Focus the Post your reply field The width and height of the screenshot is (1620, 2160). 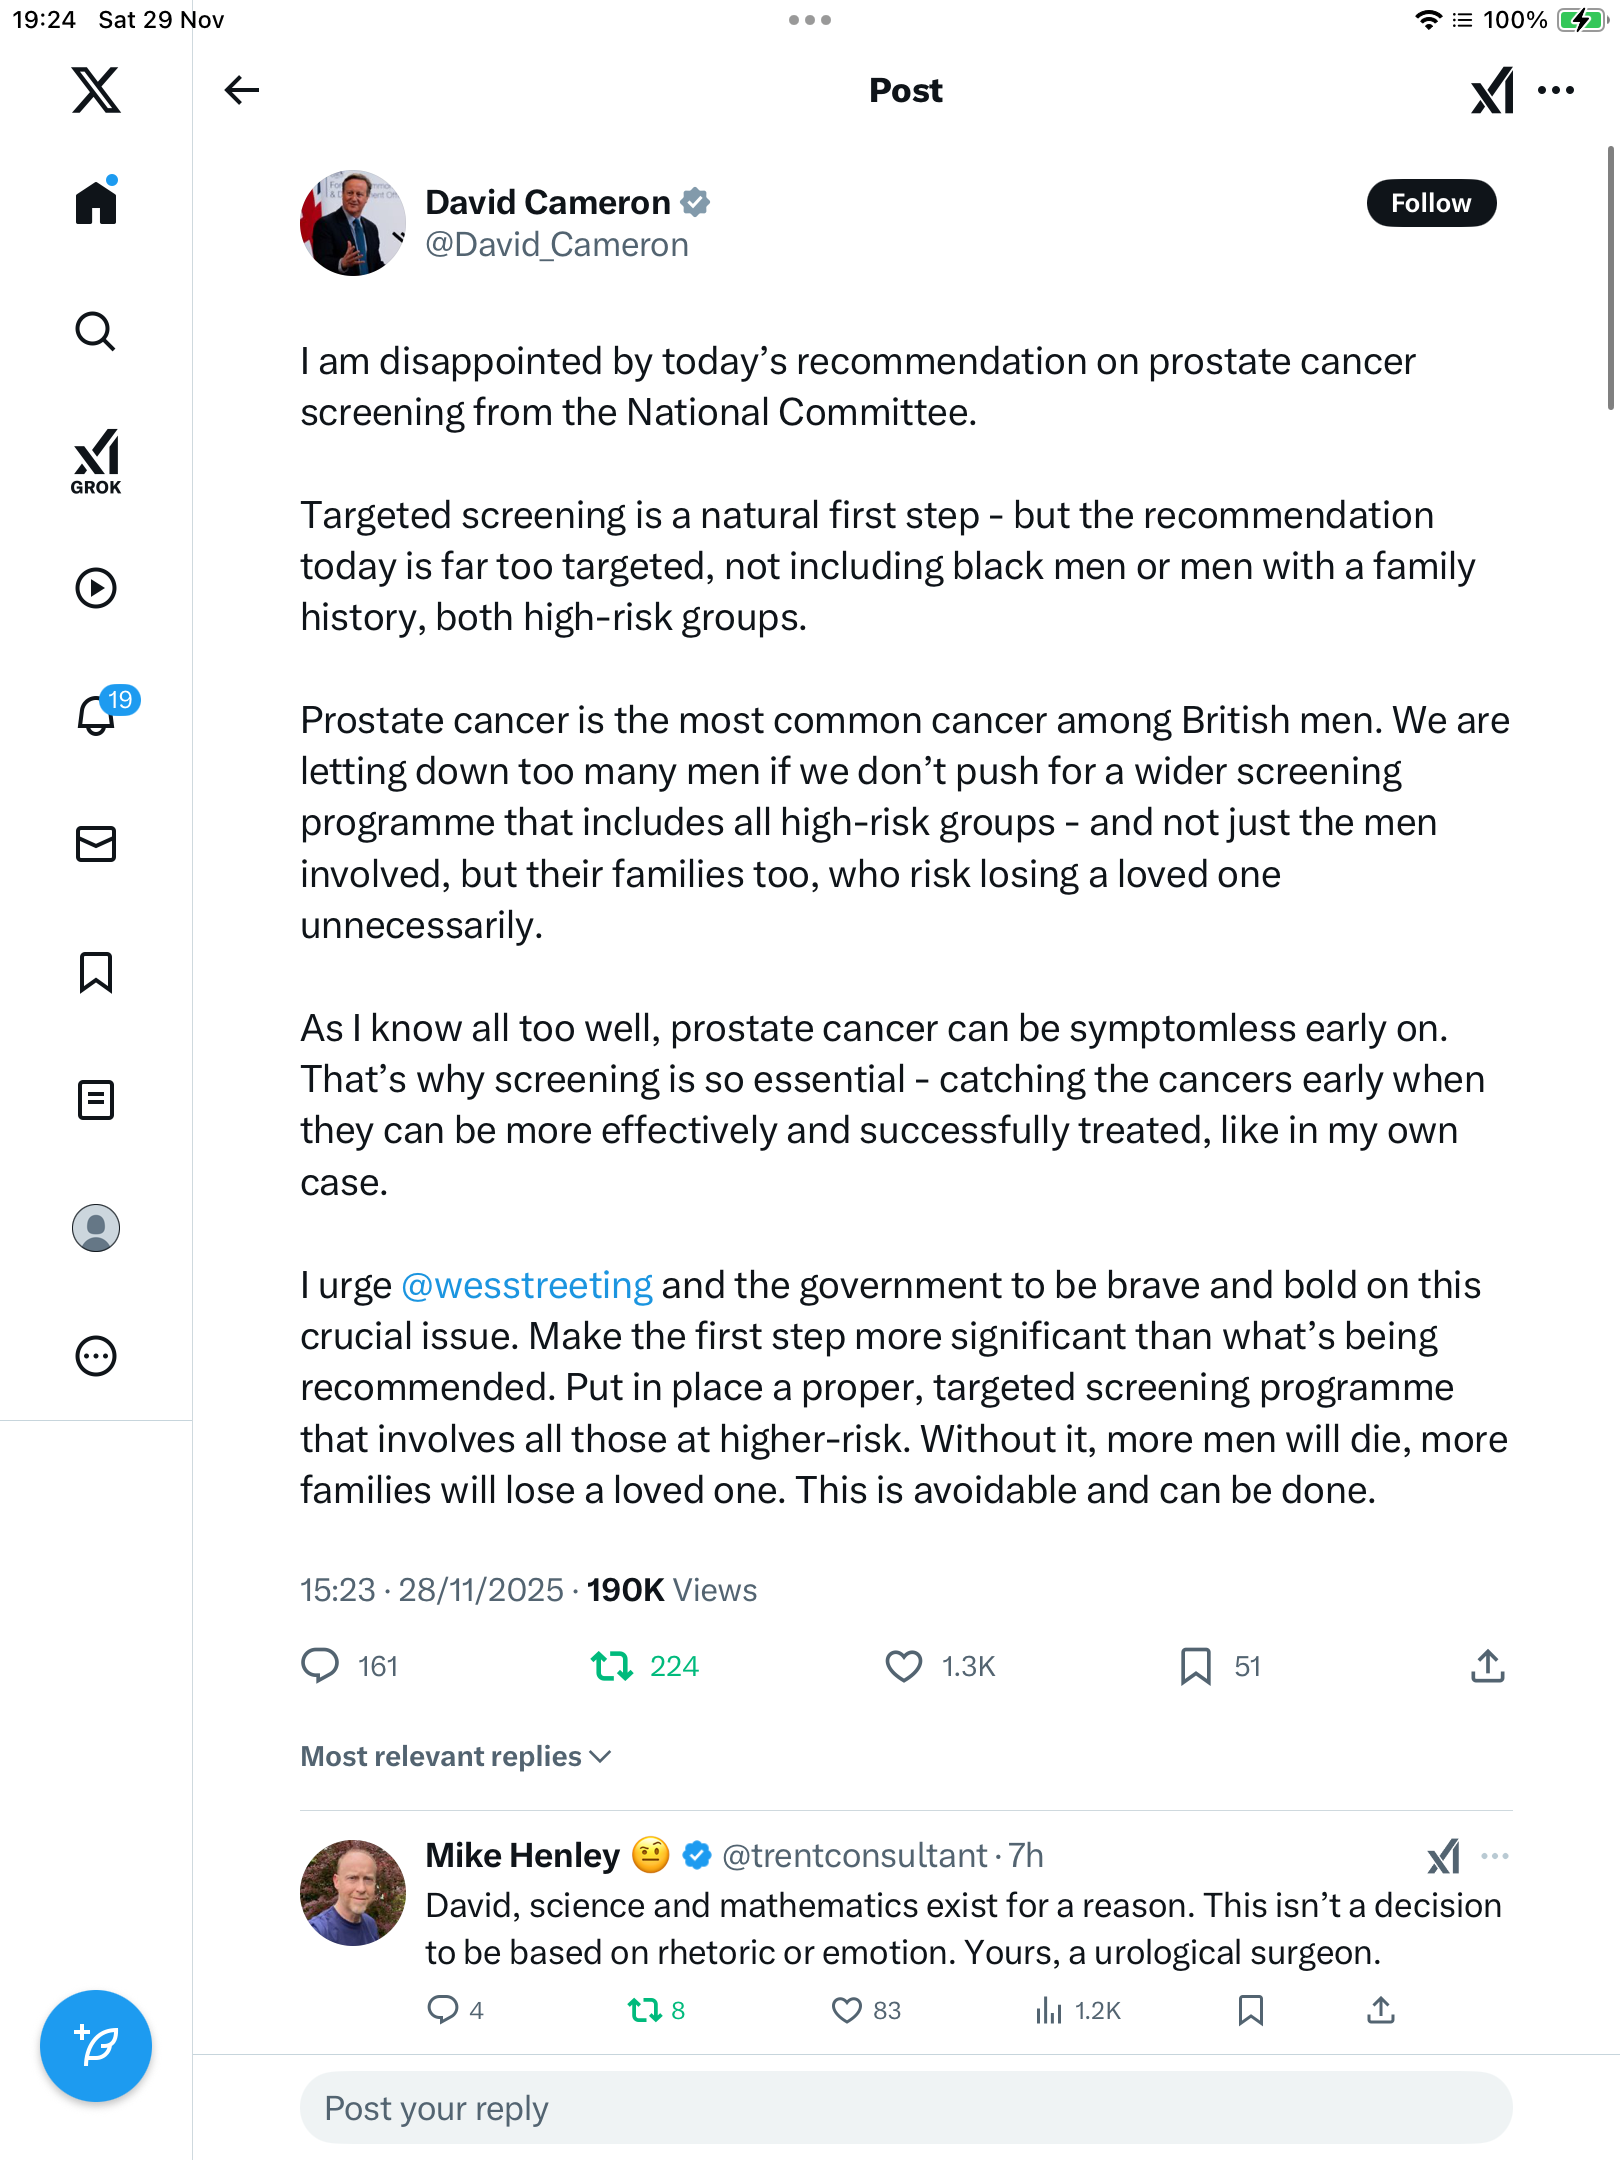point(905,2108)
